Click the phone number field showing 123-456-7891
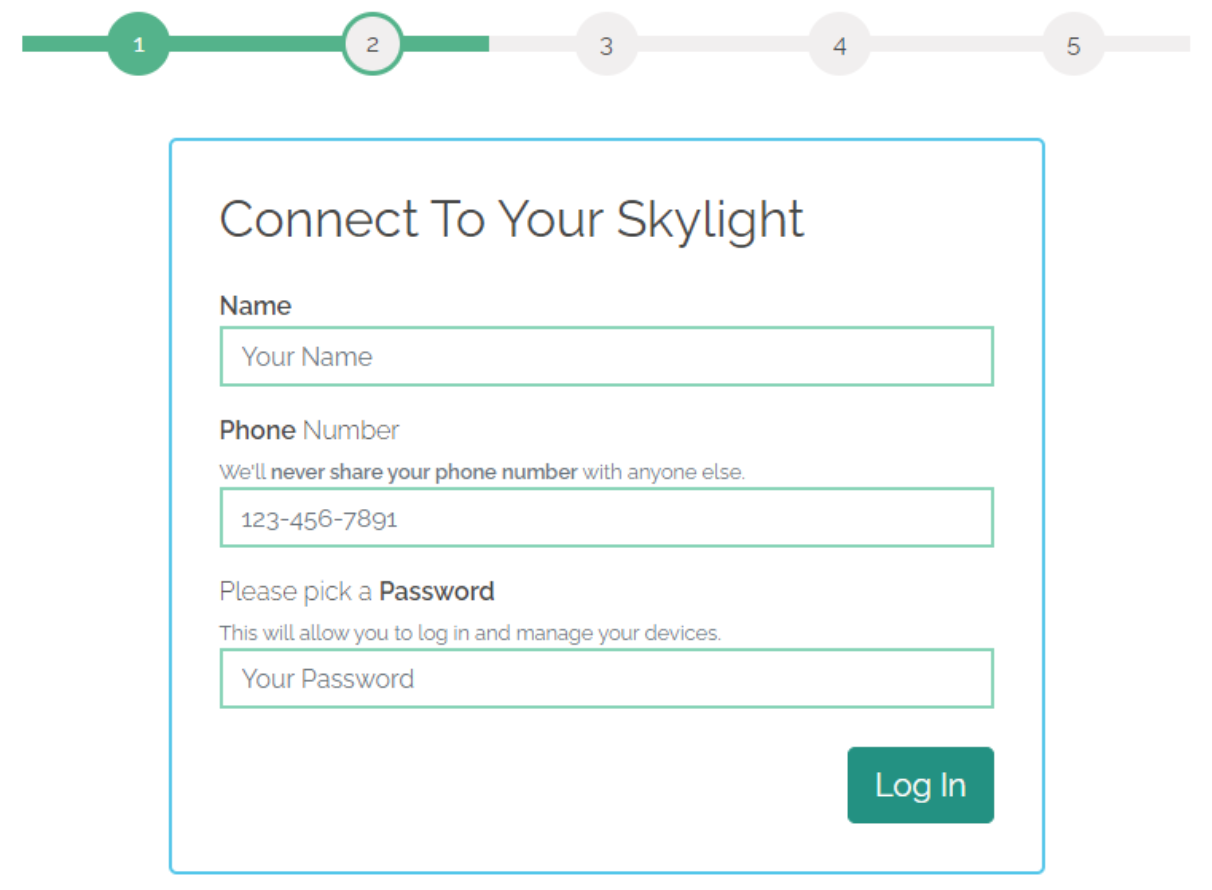The image size is (1212, 890). coord(606,518)
